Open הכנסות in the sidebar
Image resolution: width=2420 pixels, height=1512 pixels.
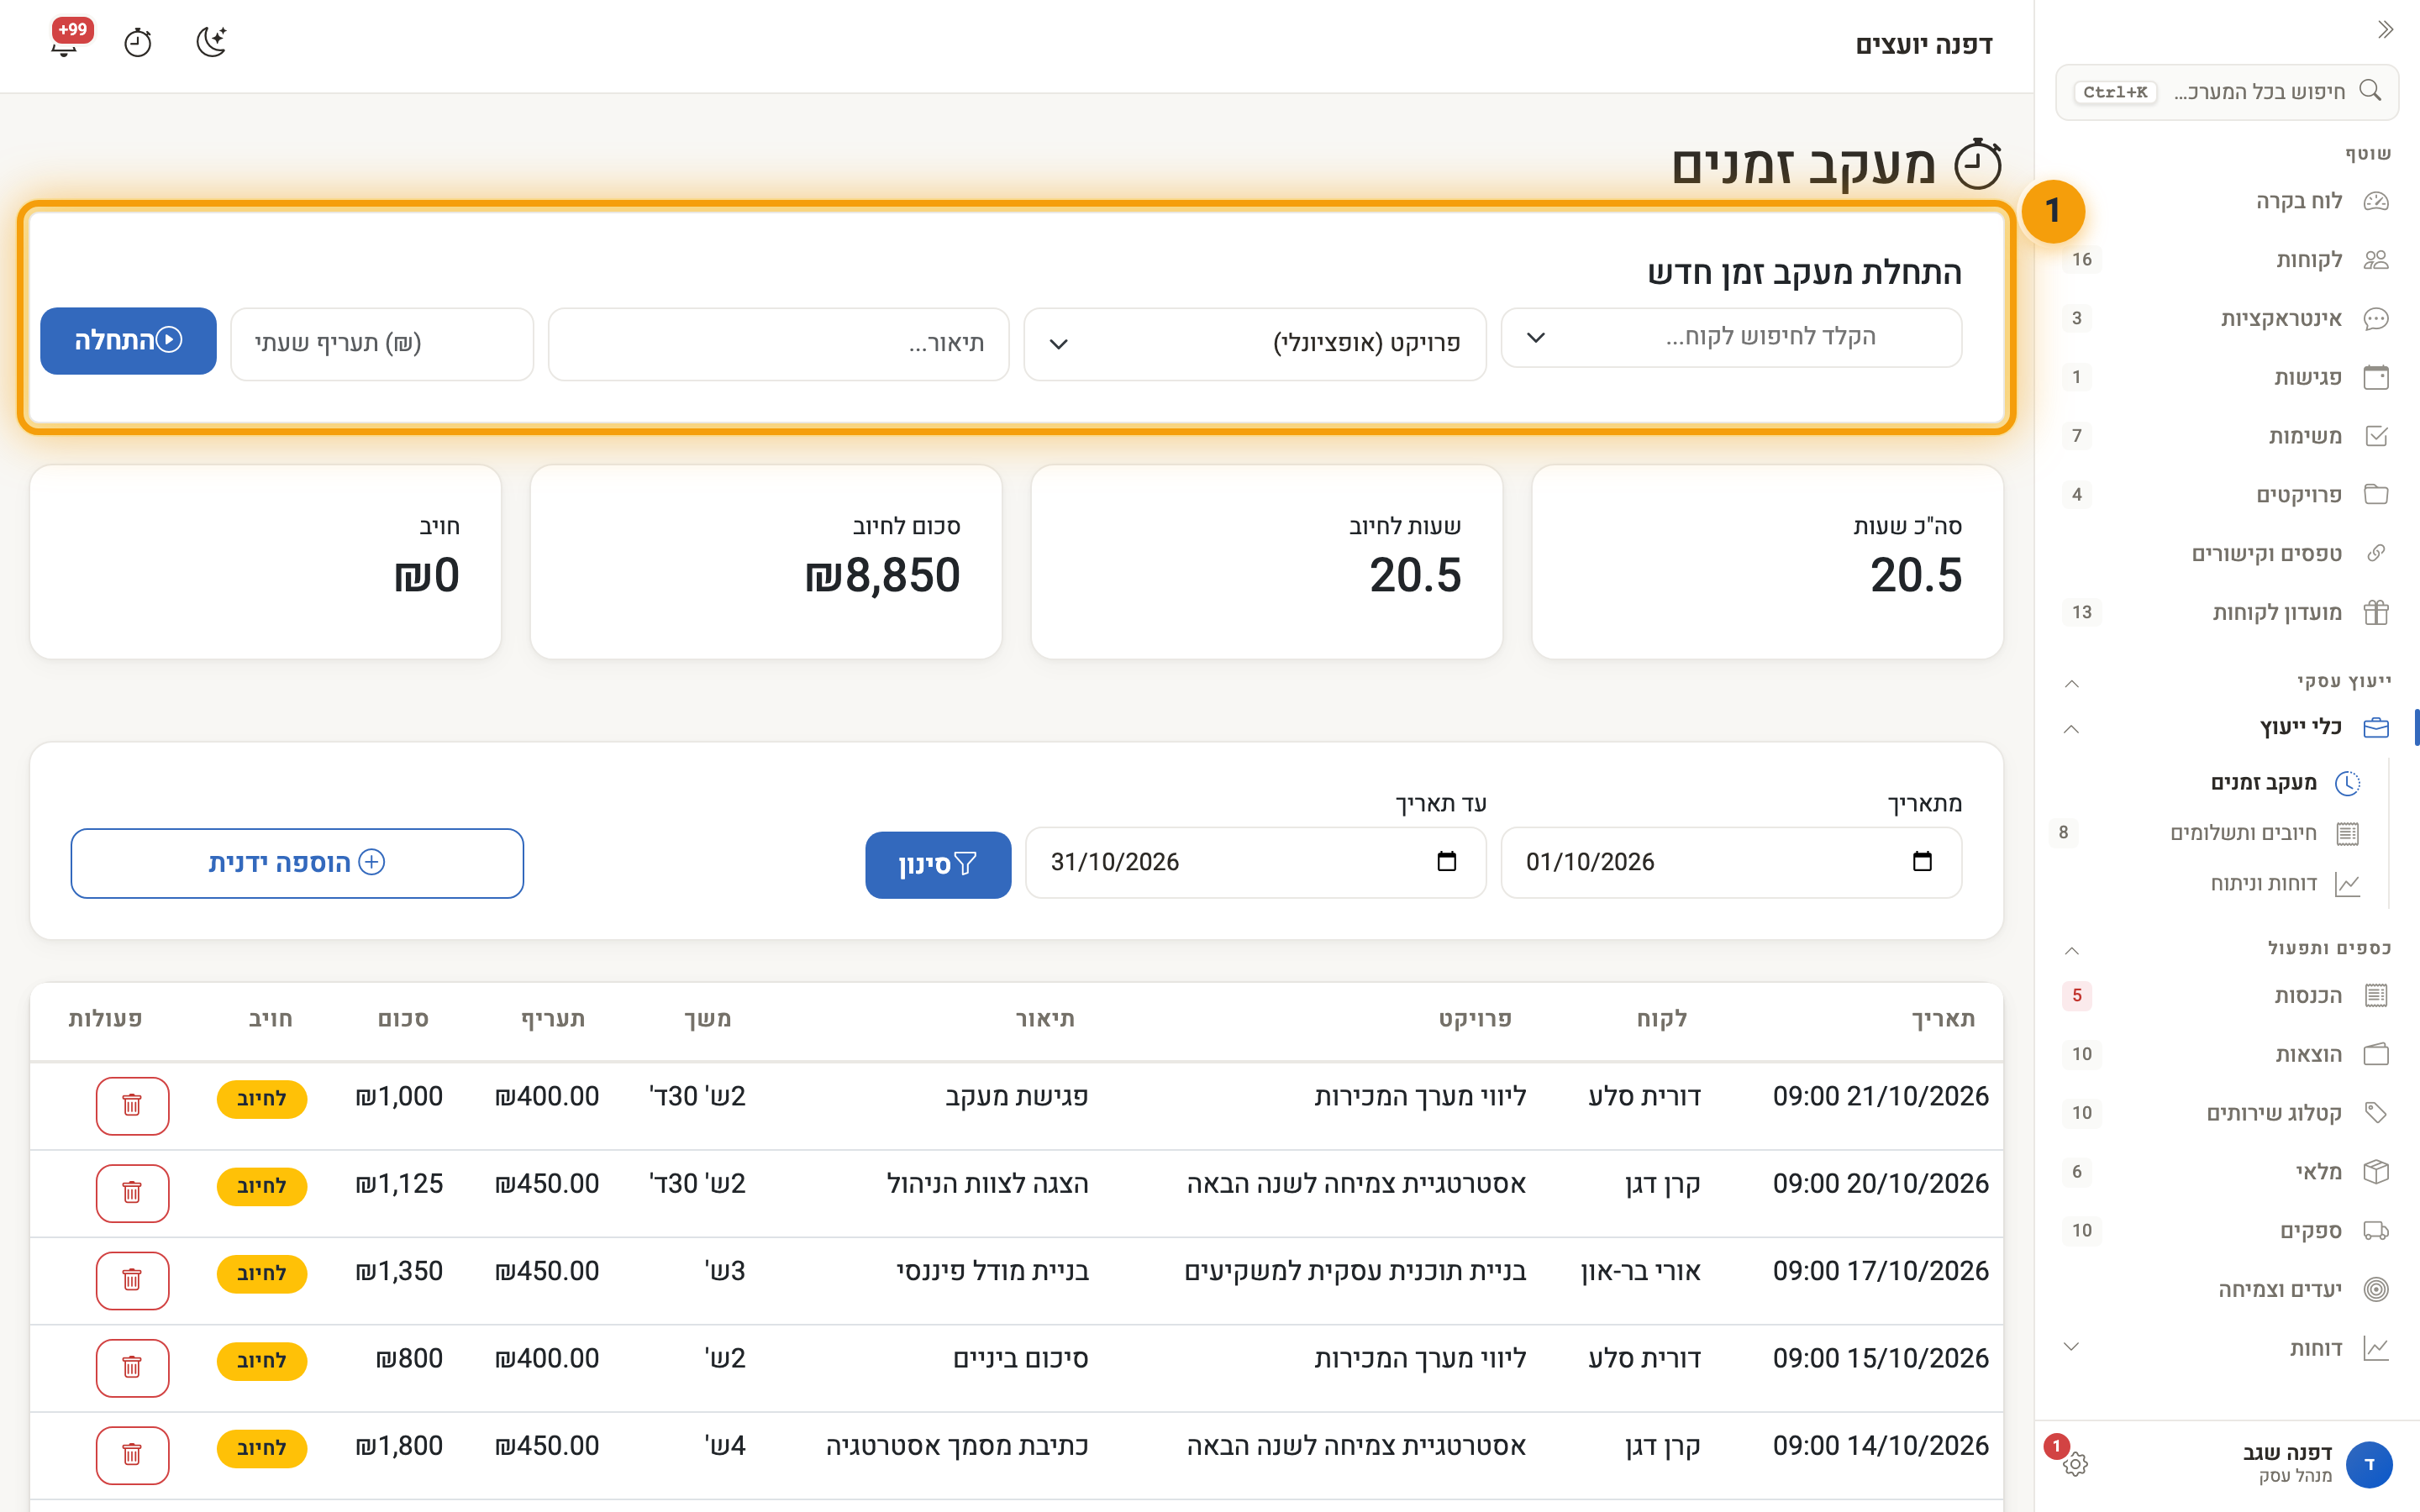click(2226, 996)
